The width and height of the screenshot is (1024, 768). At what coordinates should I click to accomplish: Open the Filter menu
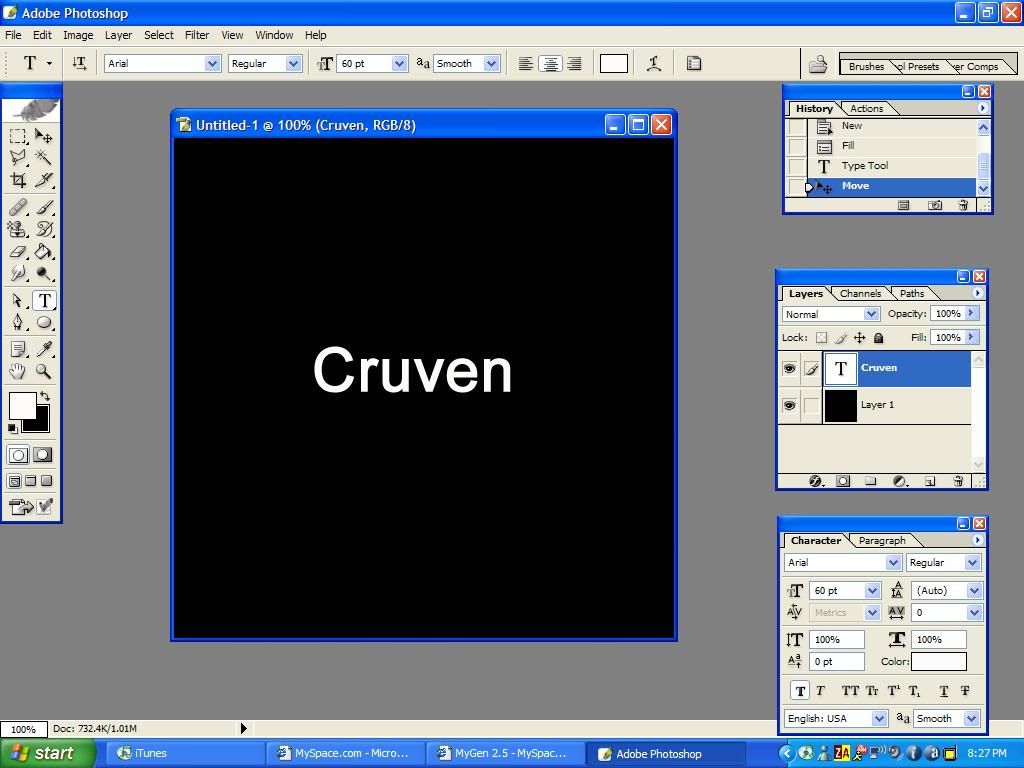[197, 35]
